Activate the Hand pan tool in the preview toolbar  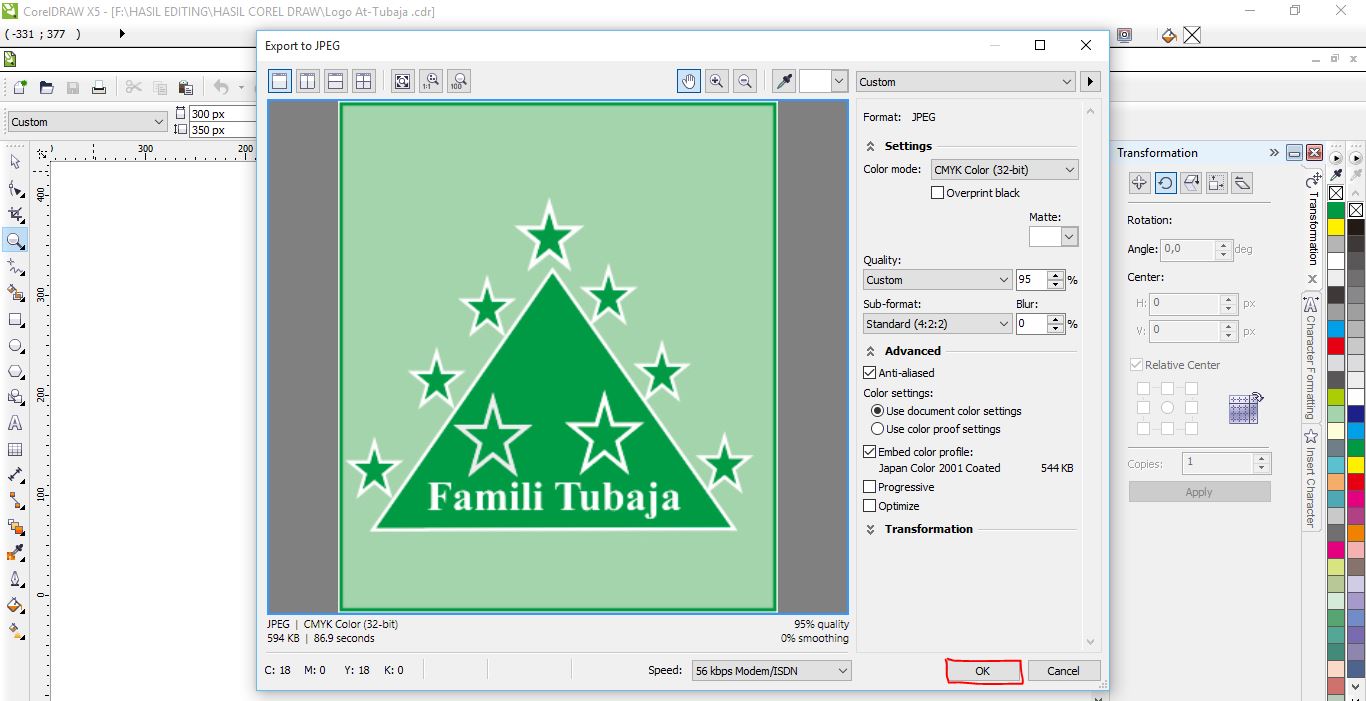689,81
